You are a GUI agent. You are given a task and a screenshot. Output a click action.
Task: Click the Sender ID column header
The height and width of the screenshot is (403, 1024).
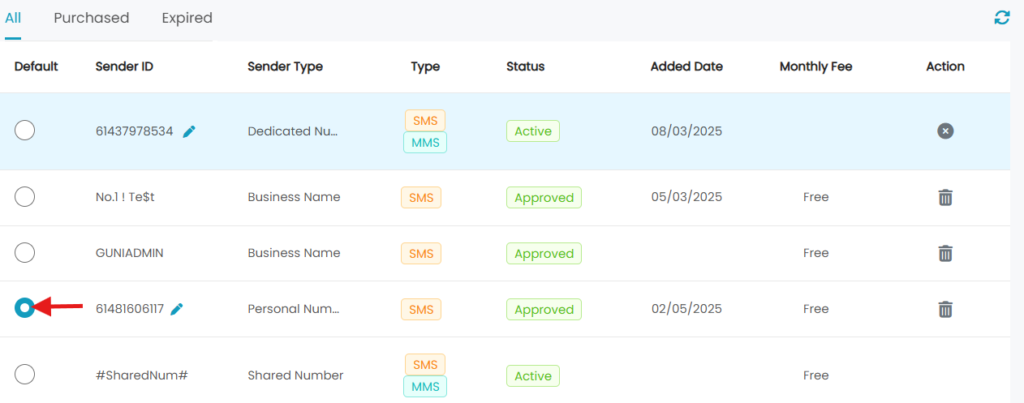124,67
